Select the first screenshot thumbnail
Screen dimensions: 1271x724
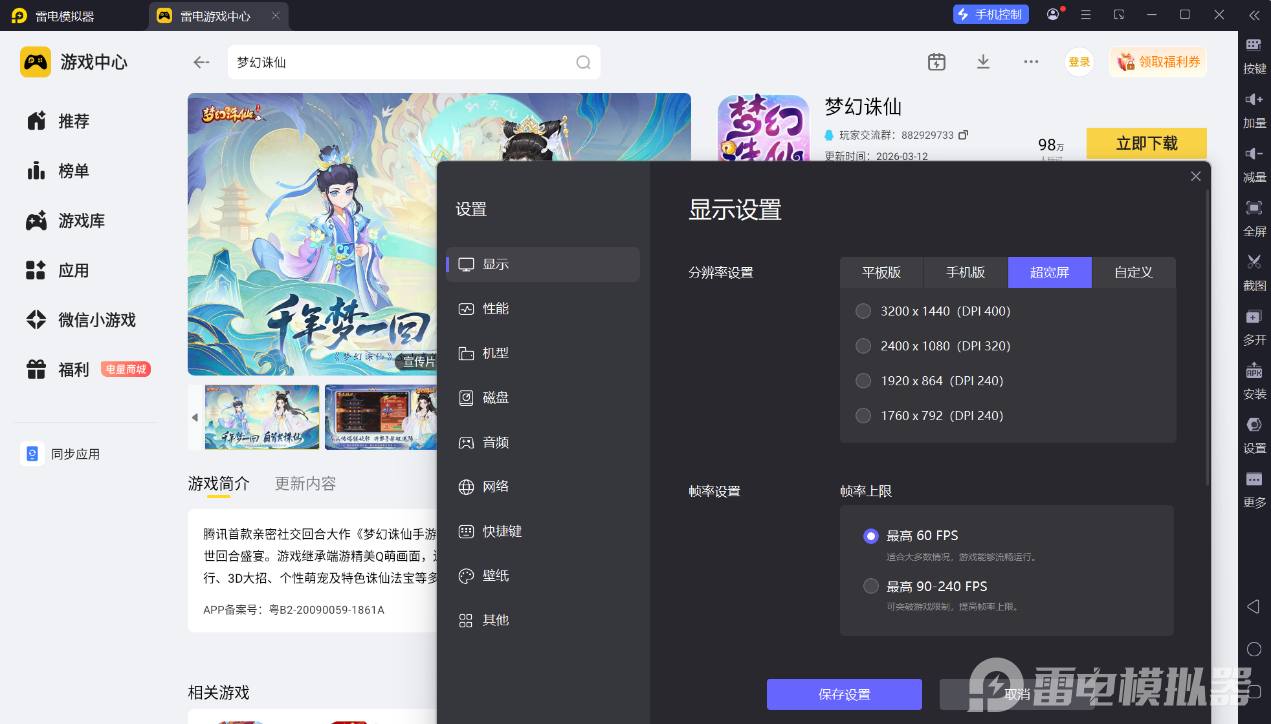click(x=262, y=417)
